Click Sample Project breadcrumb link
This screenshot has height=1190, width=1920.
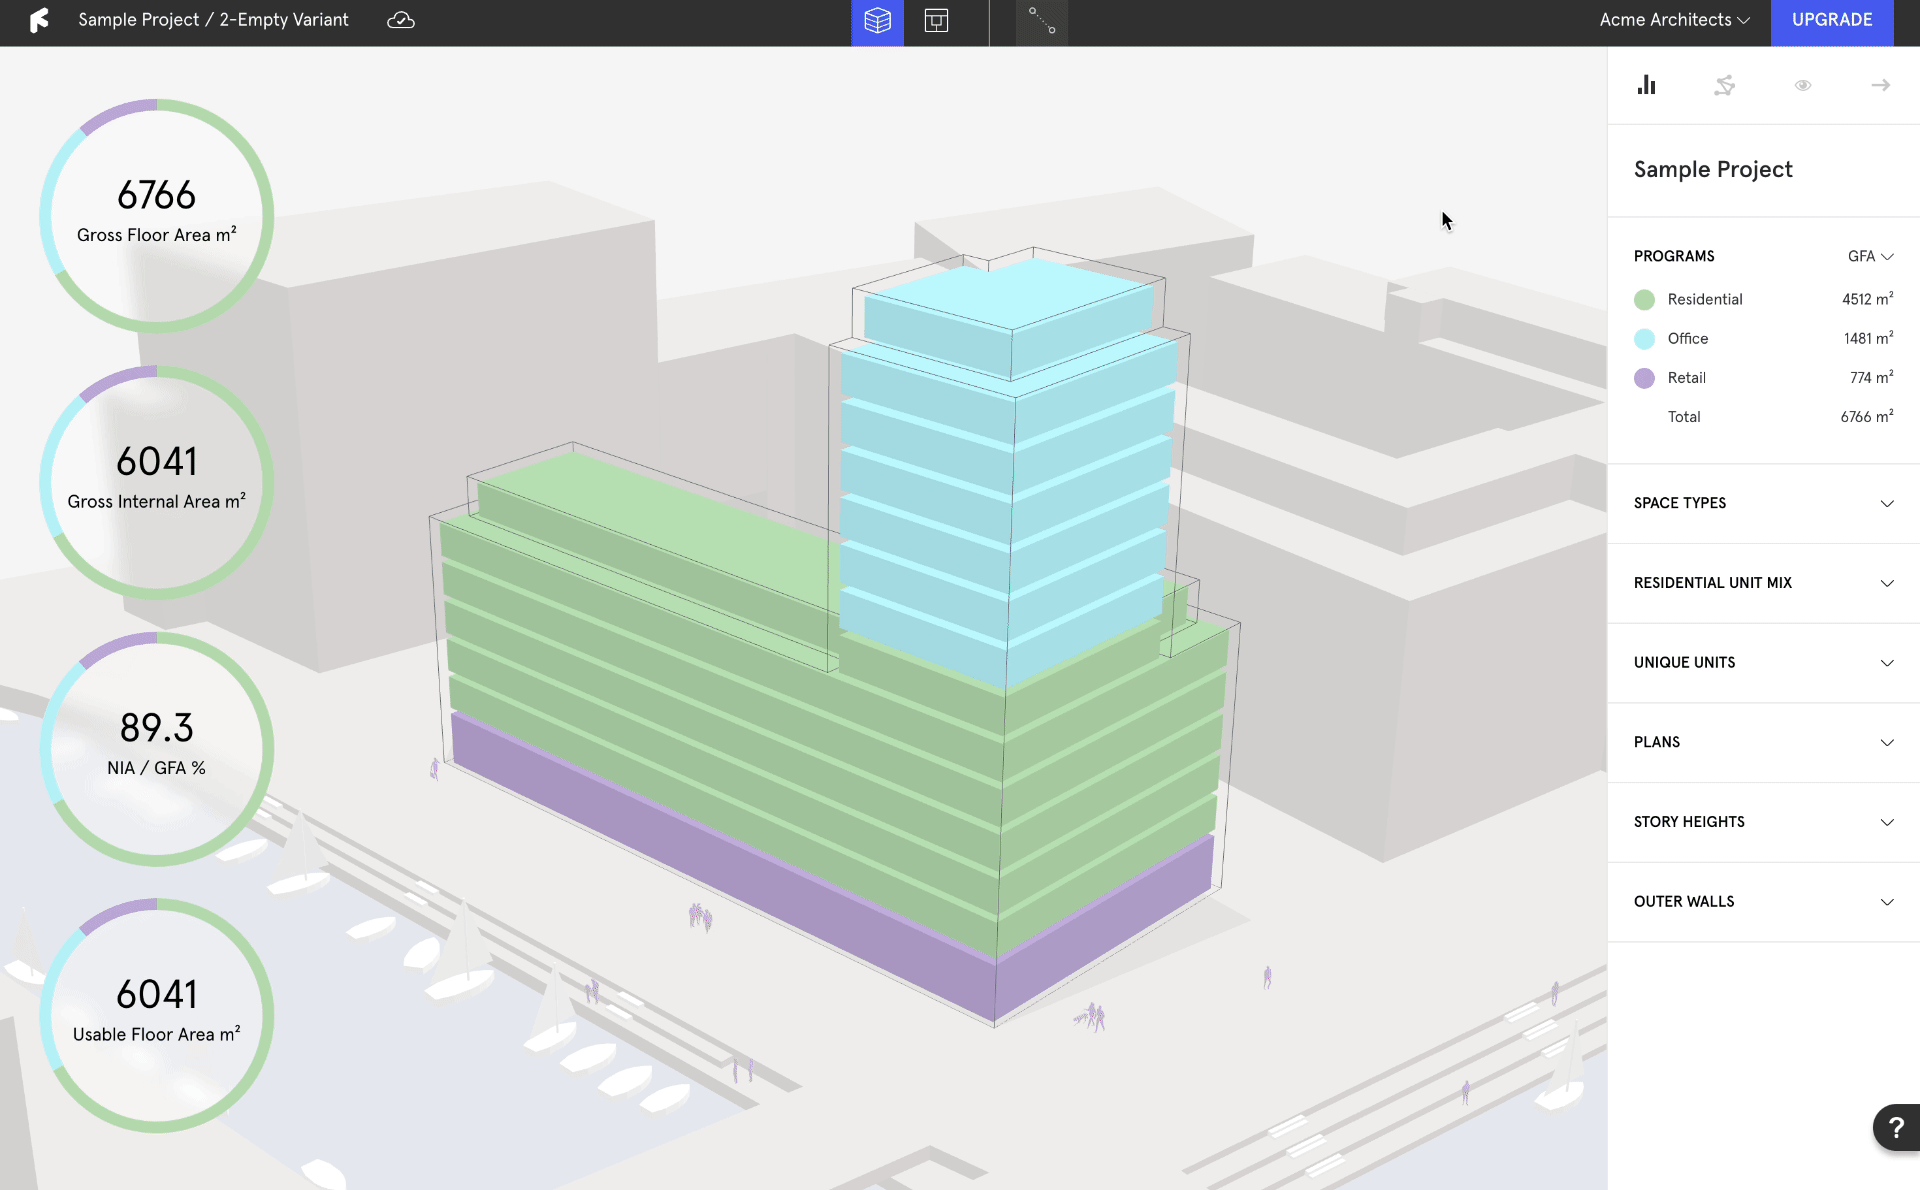tap(138, 20)
